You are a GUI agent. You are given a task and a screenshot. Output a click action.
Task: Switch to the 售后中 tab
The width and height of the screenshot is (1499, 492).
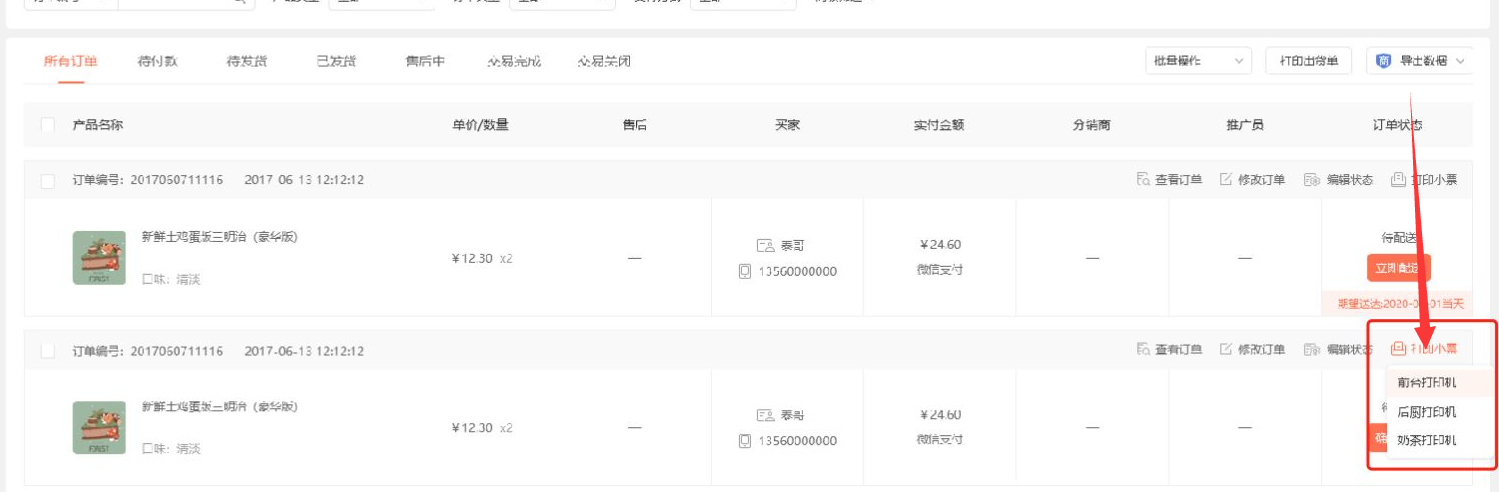(425, 61)
